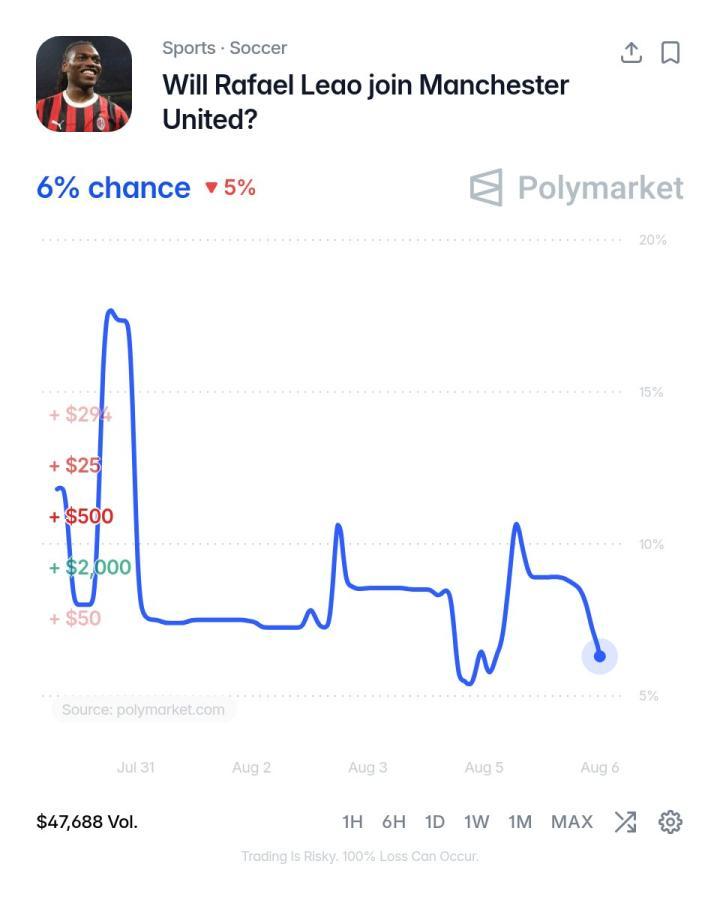Click the current price dot on chart
This screenshot has height=900, width=720.
pyautogui.click(x=599, y=656)
